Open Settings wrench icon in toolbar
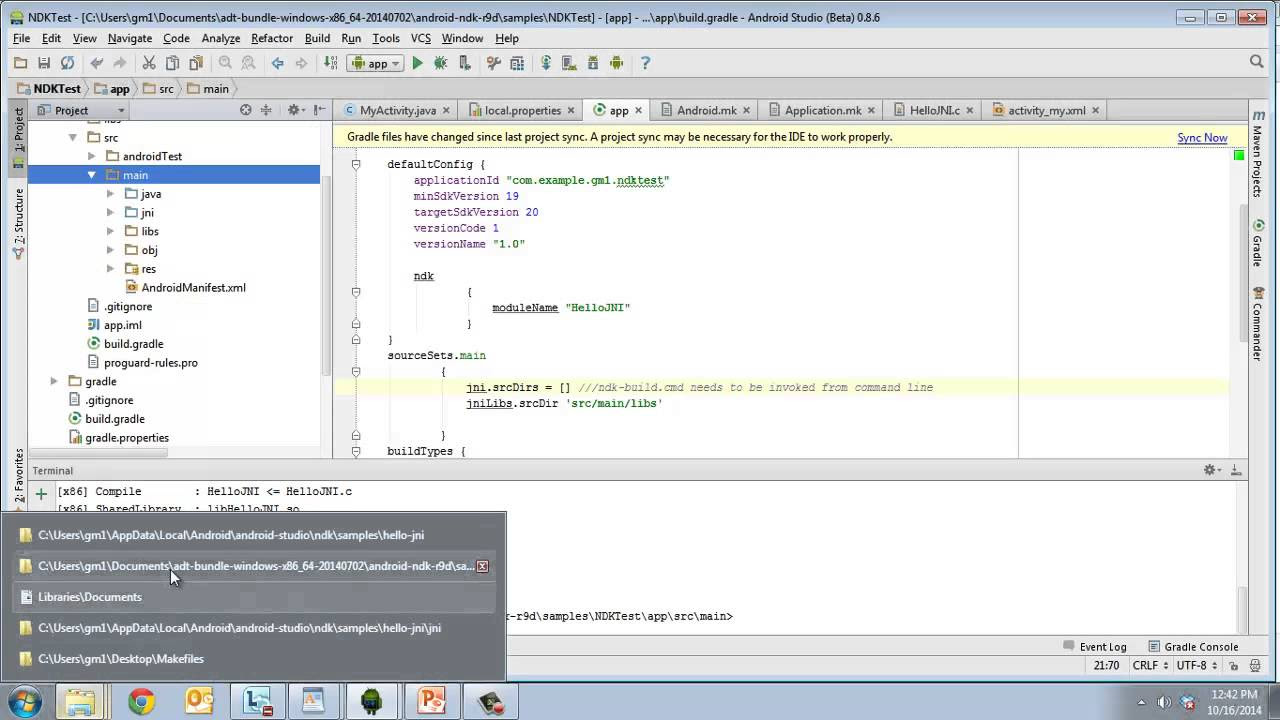Screen dimensions: 1280x720 (x=493, y=63)
